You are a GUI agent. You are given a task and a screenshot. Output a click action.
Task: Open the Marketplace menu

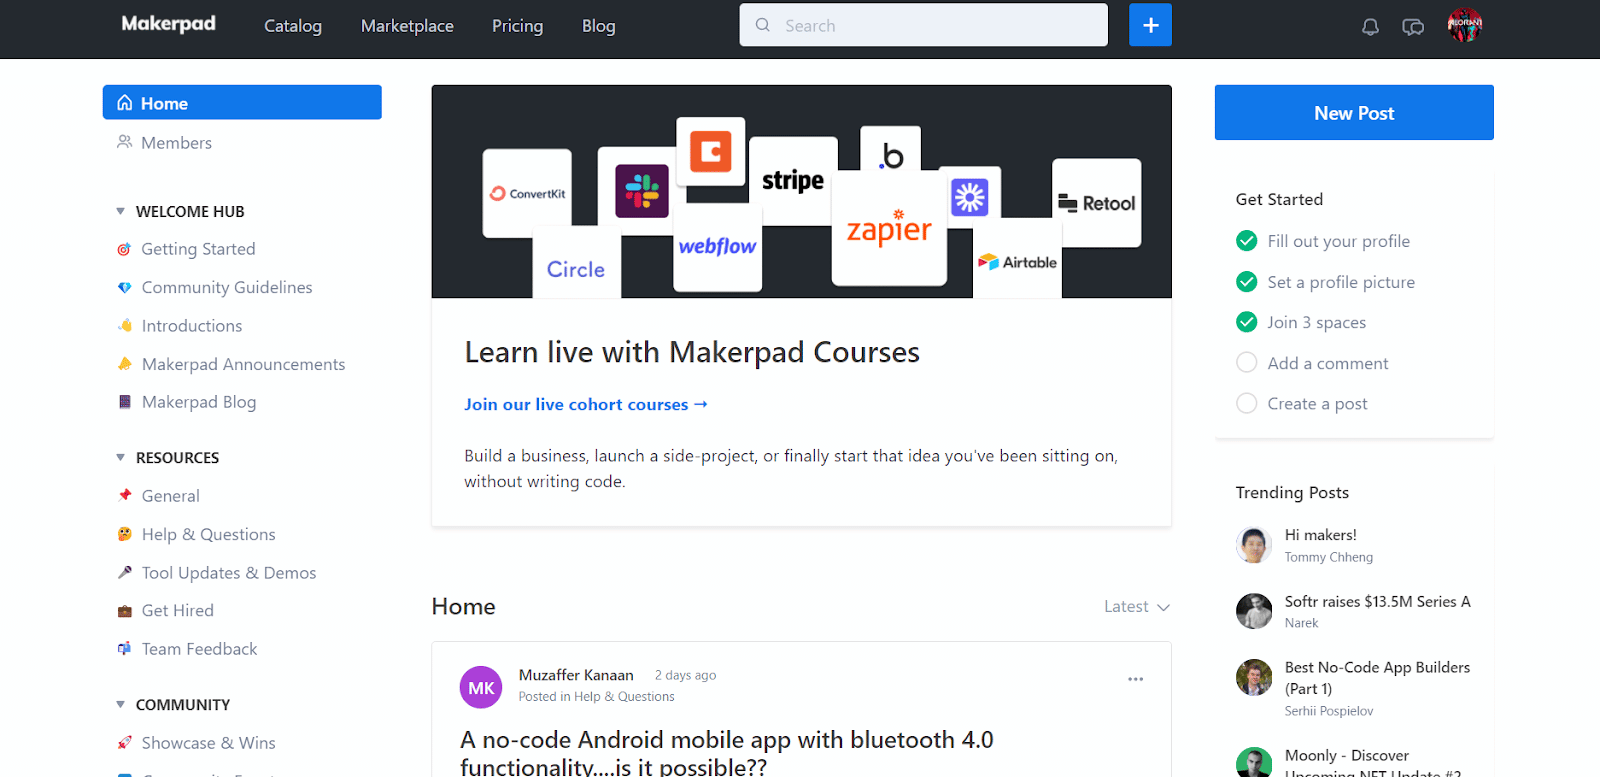click(x=407, y=26)
